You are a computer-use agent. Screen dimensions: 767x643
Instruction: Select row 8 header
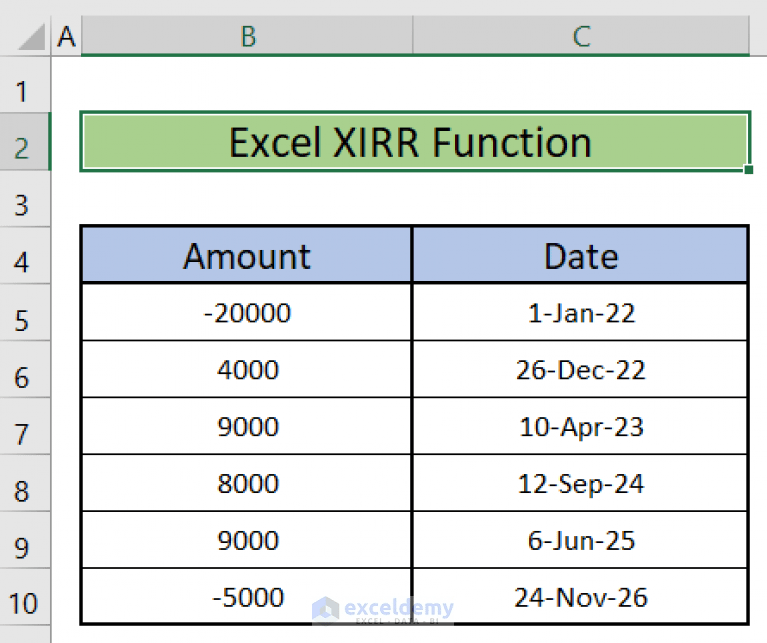[25, 483]
